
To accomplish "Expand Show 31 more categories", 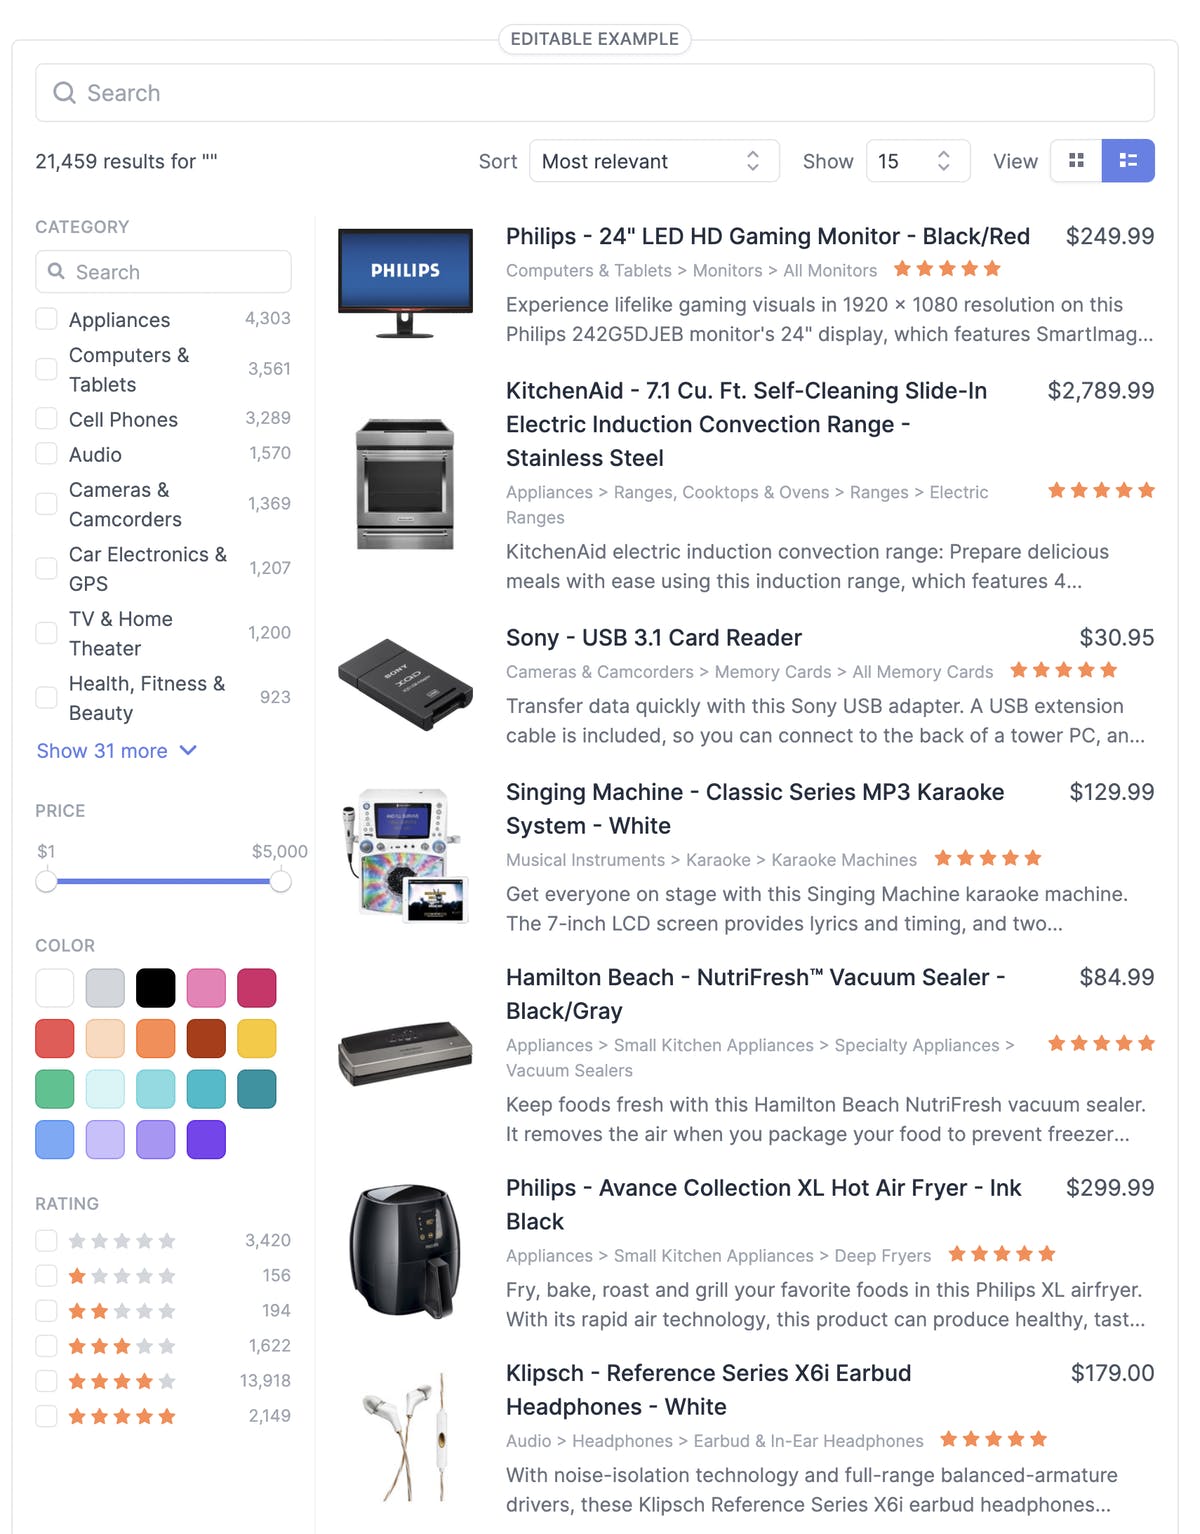I will point(117,751).
